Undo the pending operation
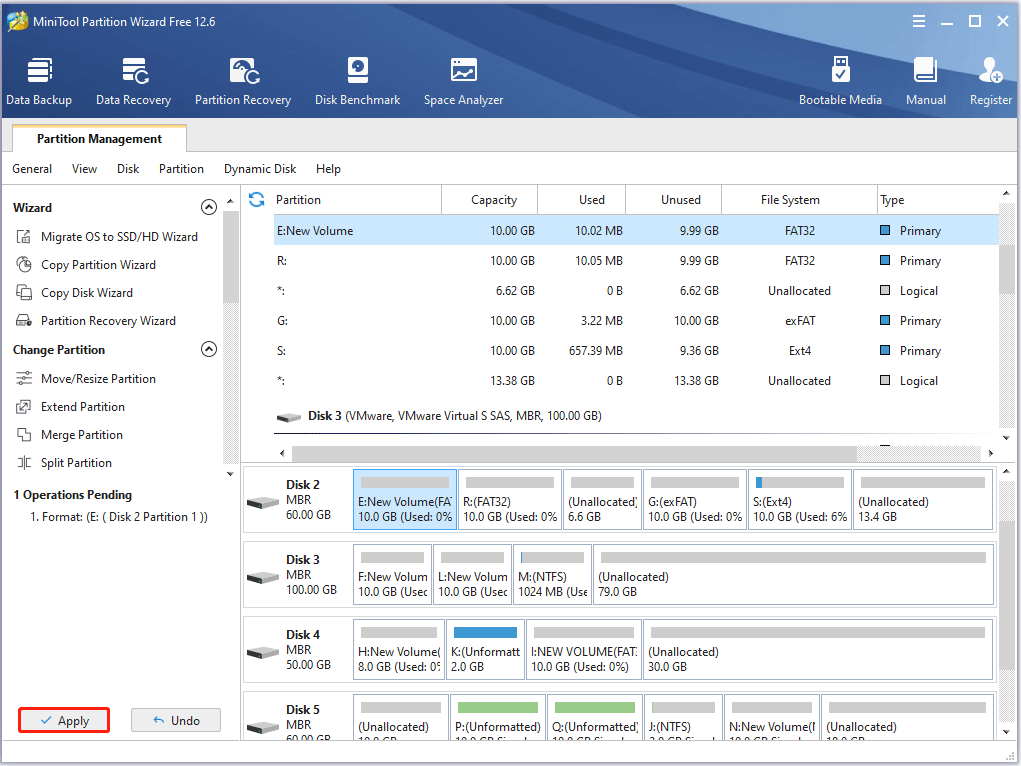Image resolution: width=1021 pixels, height=766 pixels. [x=175, y=721]
